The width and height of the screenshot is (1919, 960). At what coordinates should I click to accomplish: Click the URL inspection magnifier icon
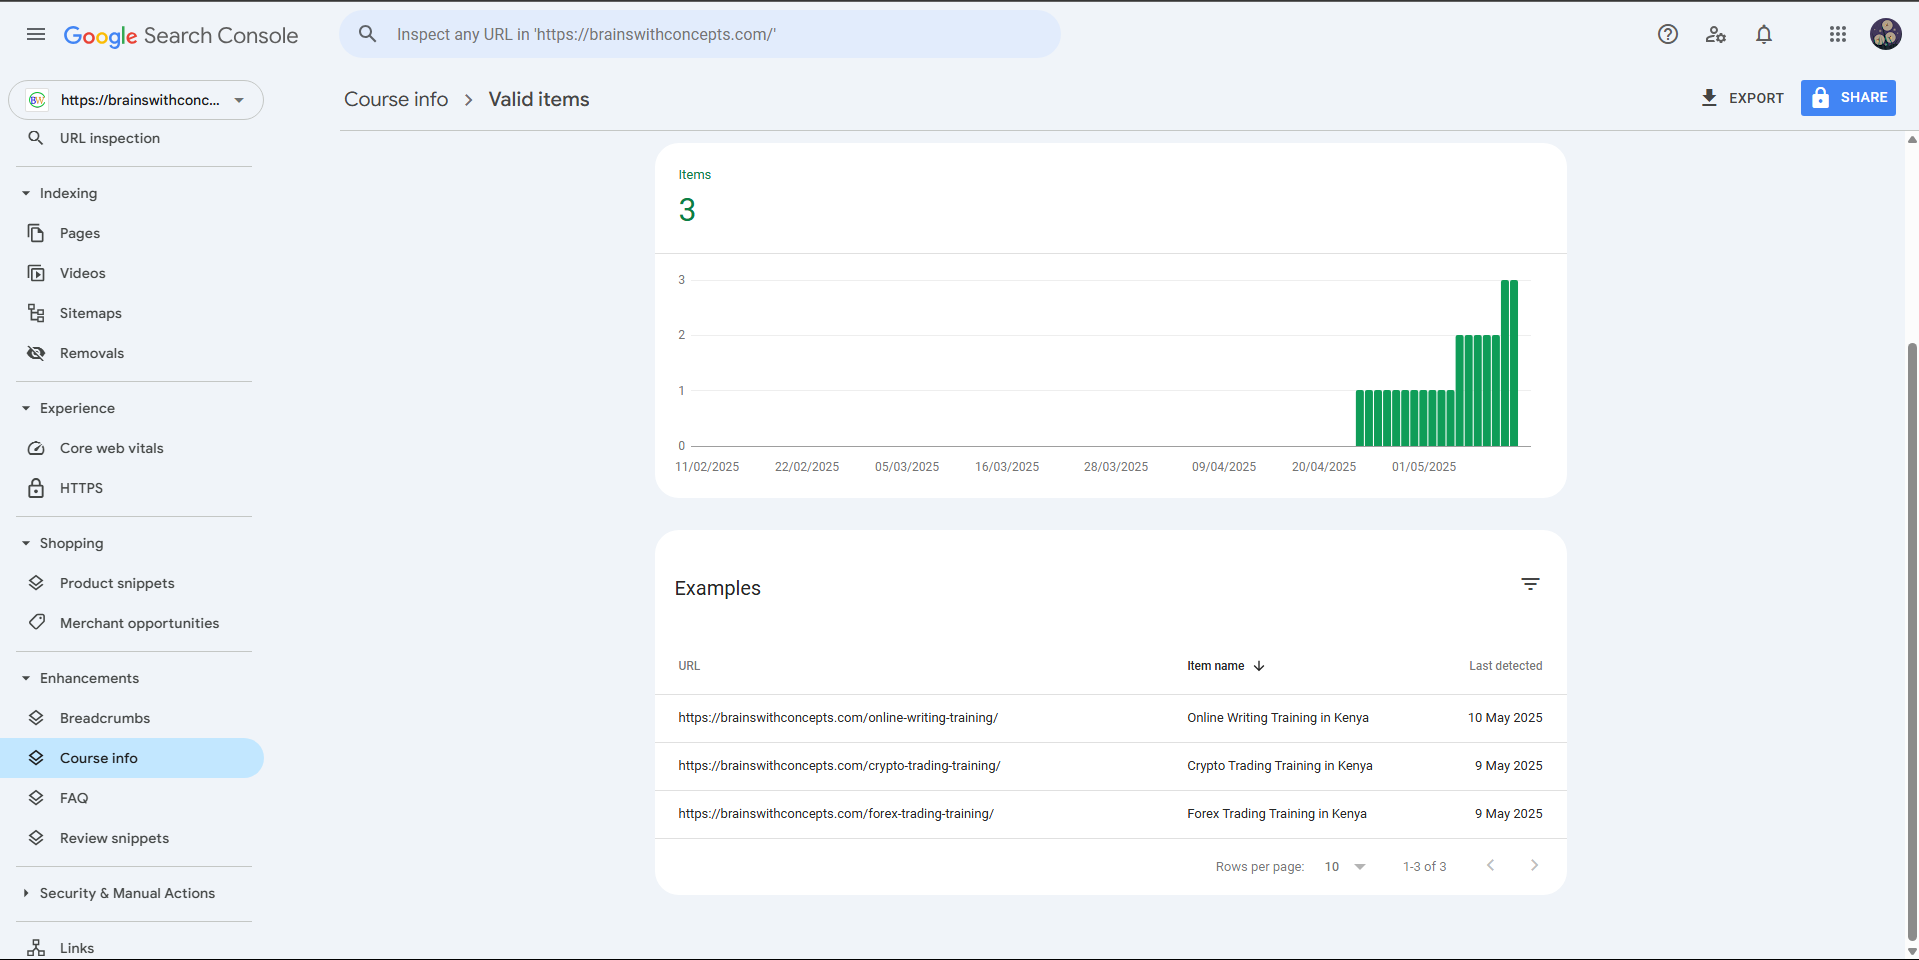[x=36, y=138]
